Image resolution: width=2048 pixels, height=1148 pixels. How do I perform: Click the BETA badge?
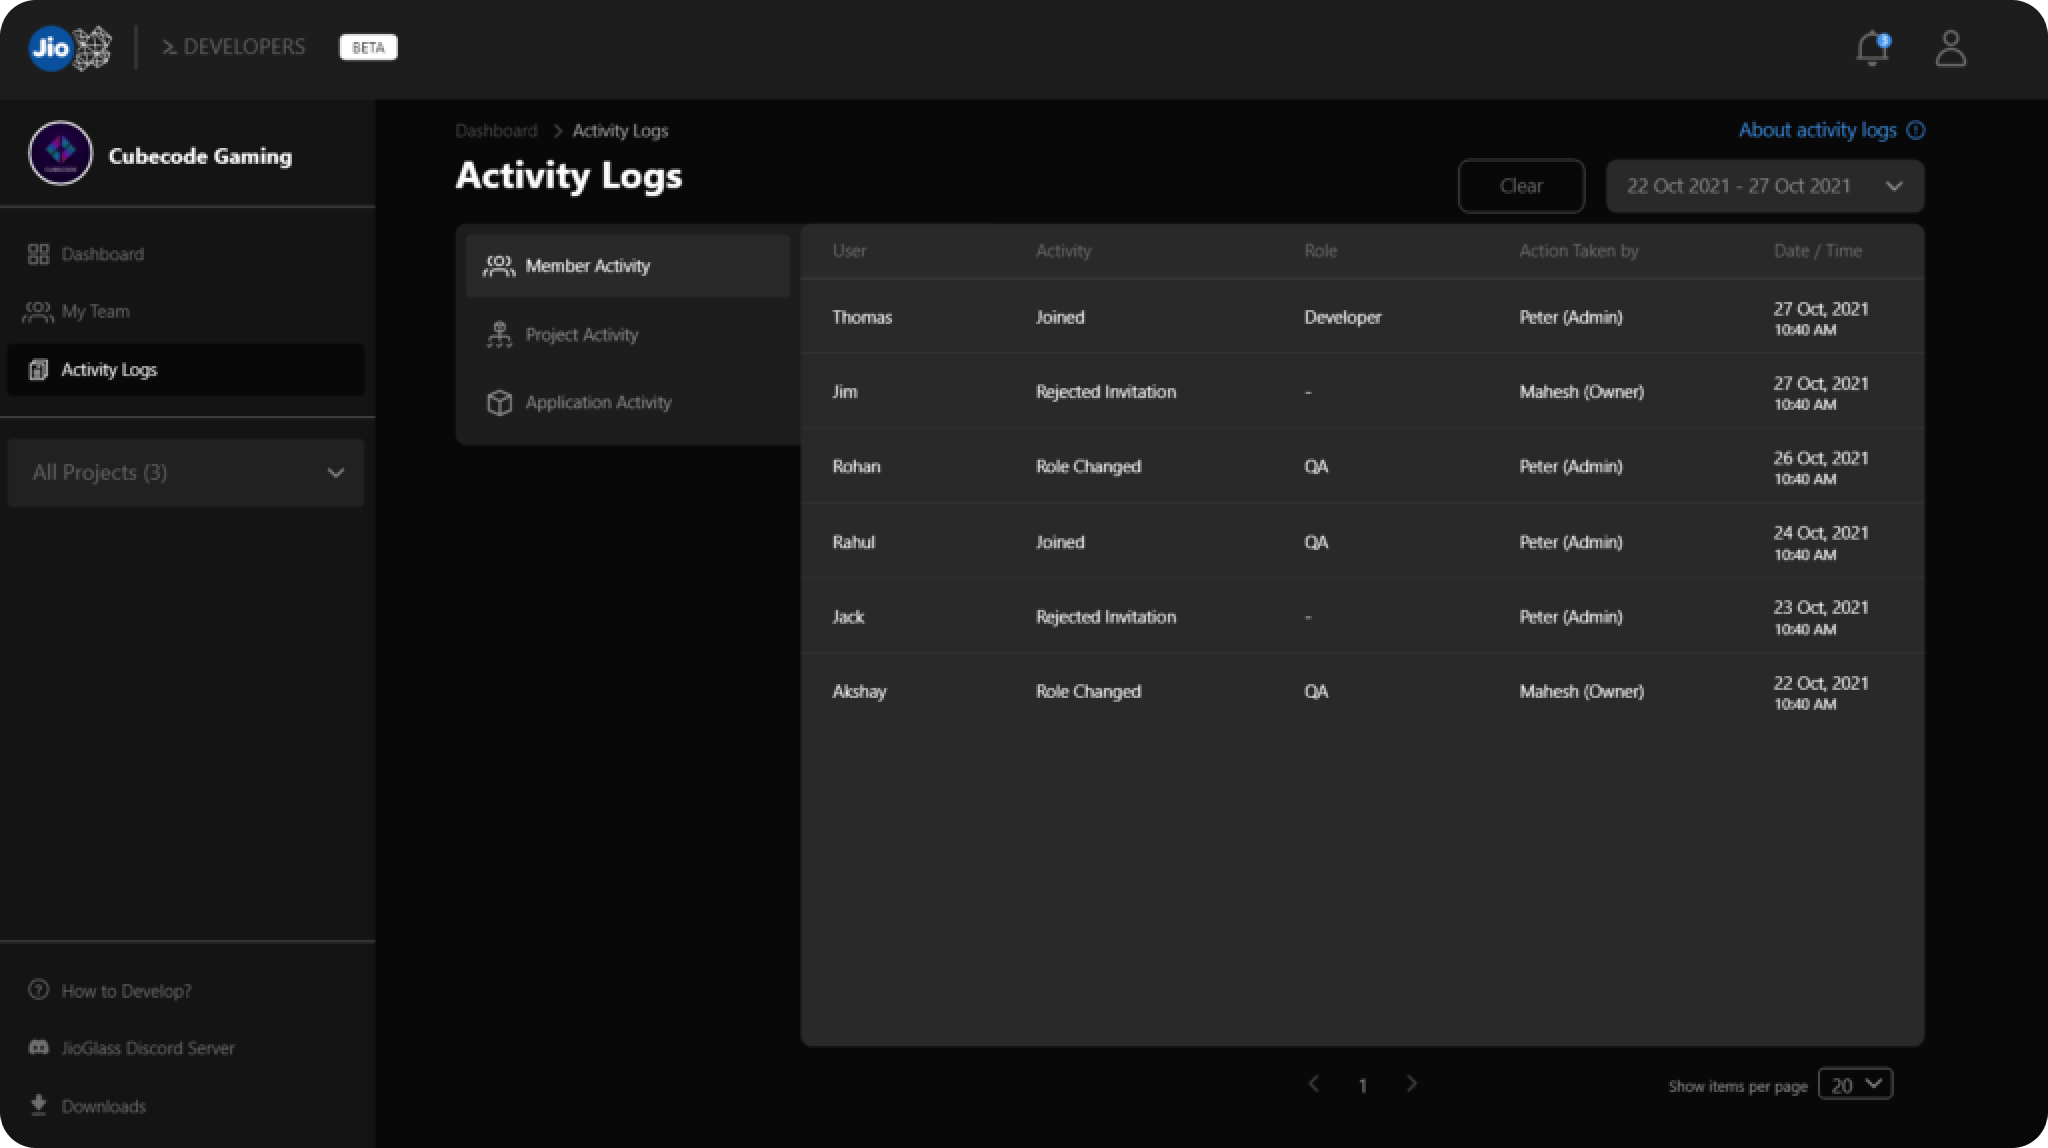click(x=368, y=48)
